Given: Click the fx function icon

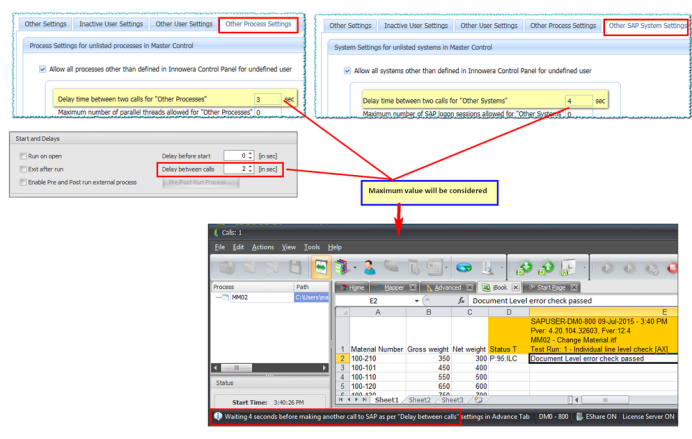Looking at the screenshot, I should coord(462,300).
